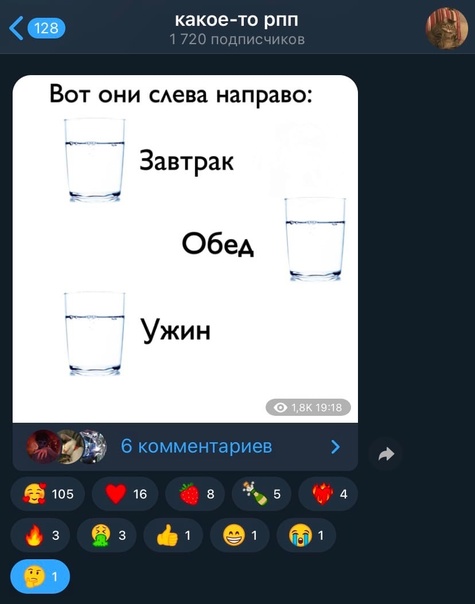The height and width of the screenshot is (604, 475).
Task: Go back using the 128 unread arrow
Action: coord(37,28)
